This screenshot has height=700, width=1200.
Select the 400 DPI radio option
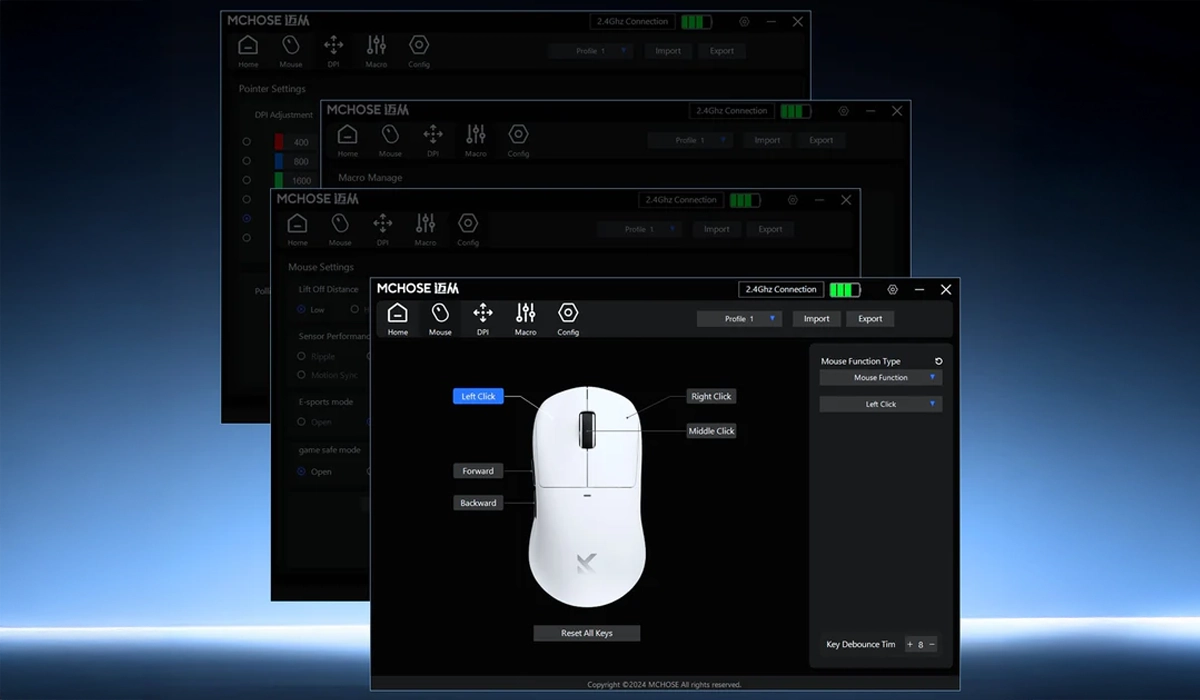coord(246,142)
